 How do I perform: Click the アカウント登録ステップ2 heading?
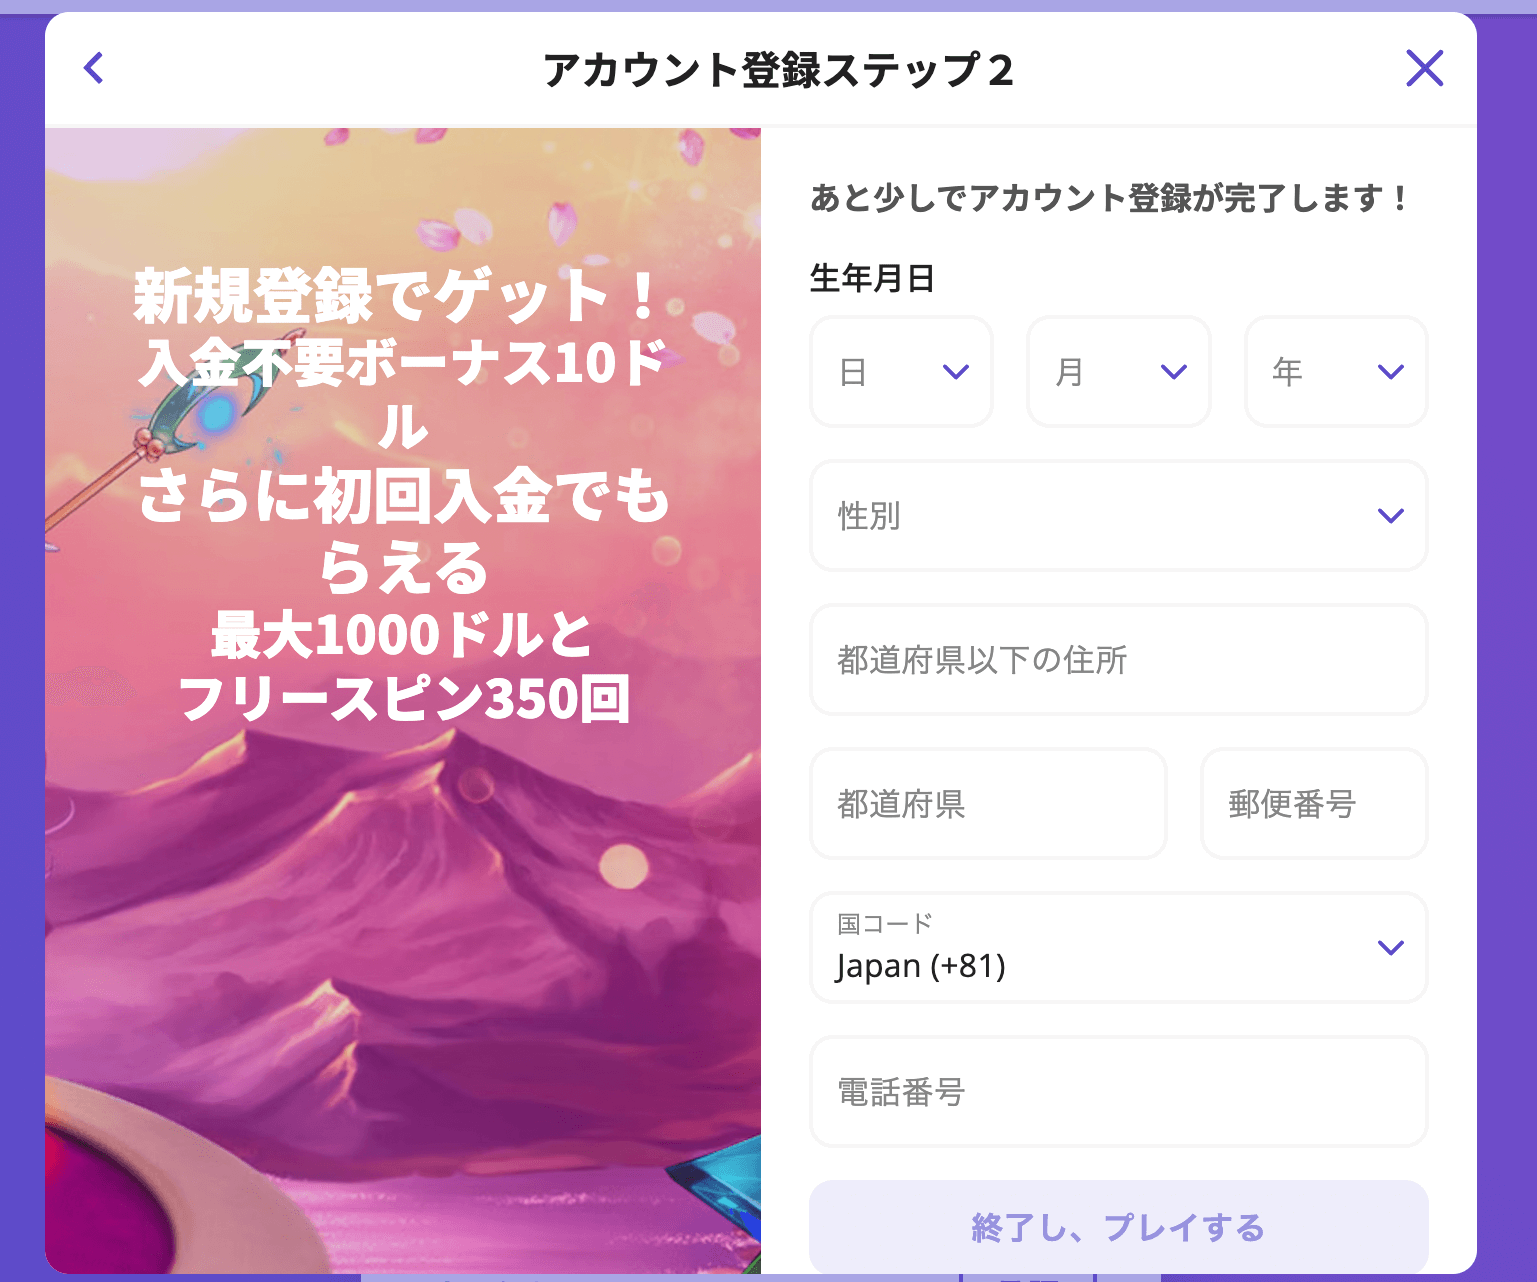(x=778, y=70)
